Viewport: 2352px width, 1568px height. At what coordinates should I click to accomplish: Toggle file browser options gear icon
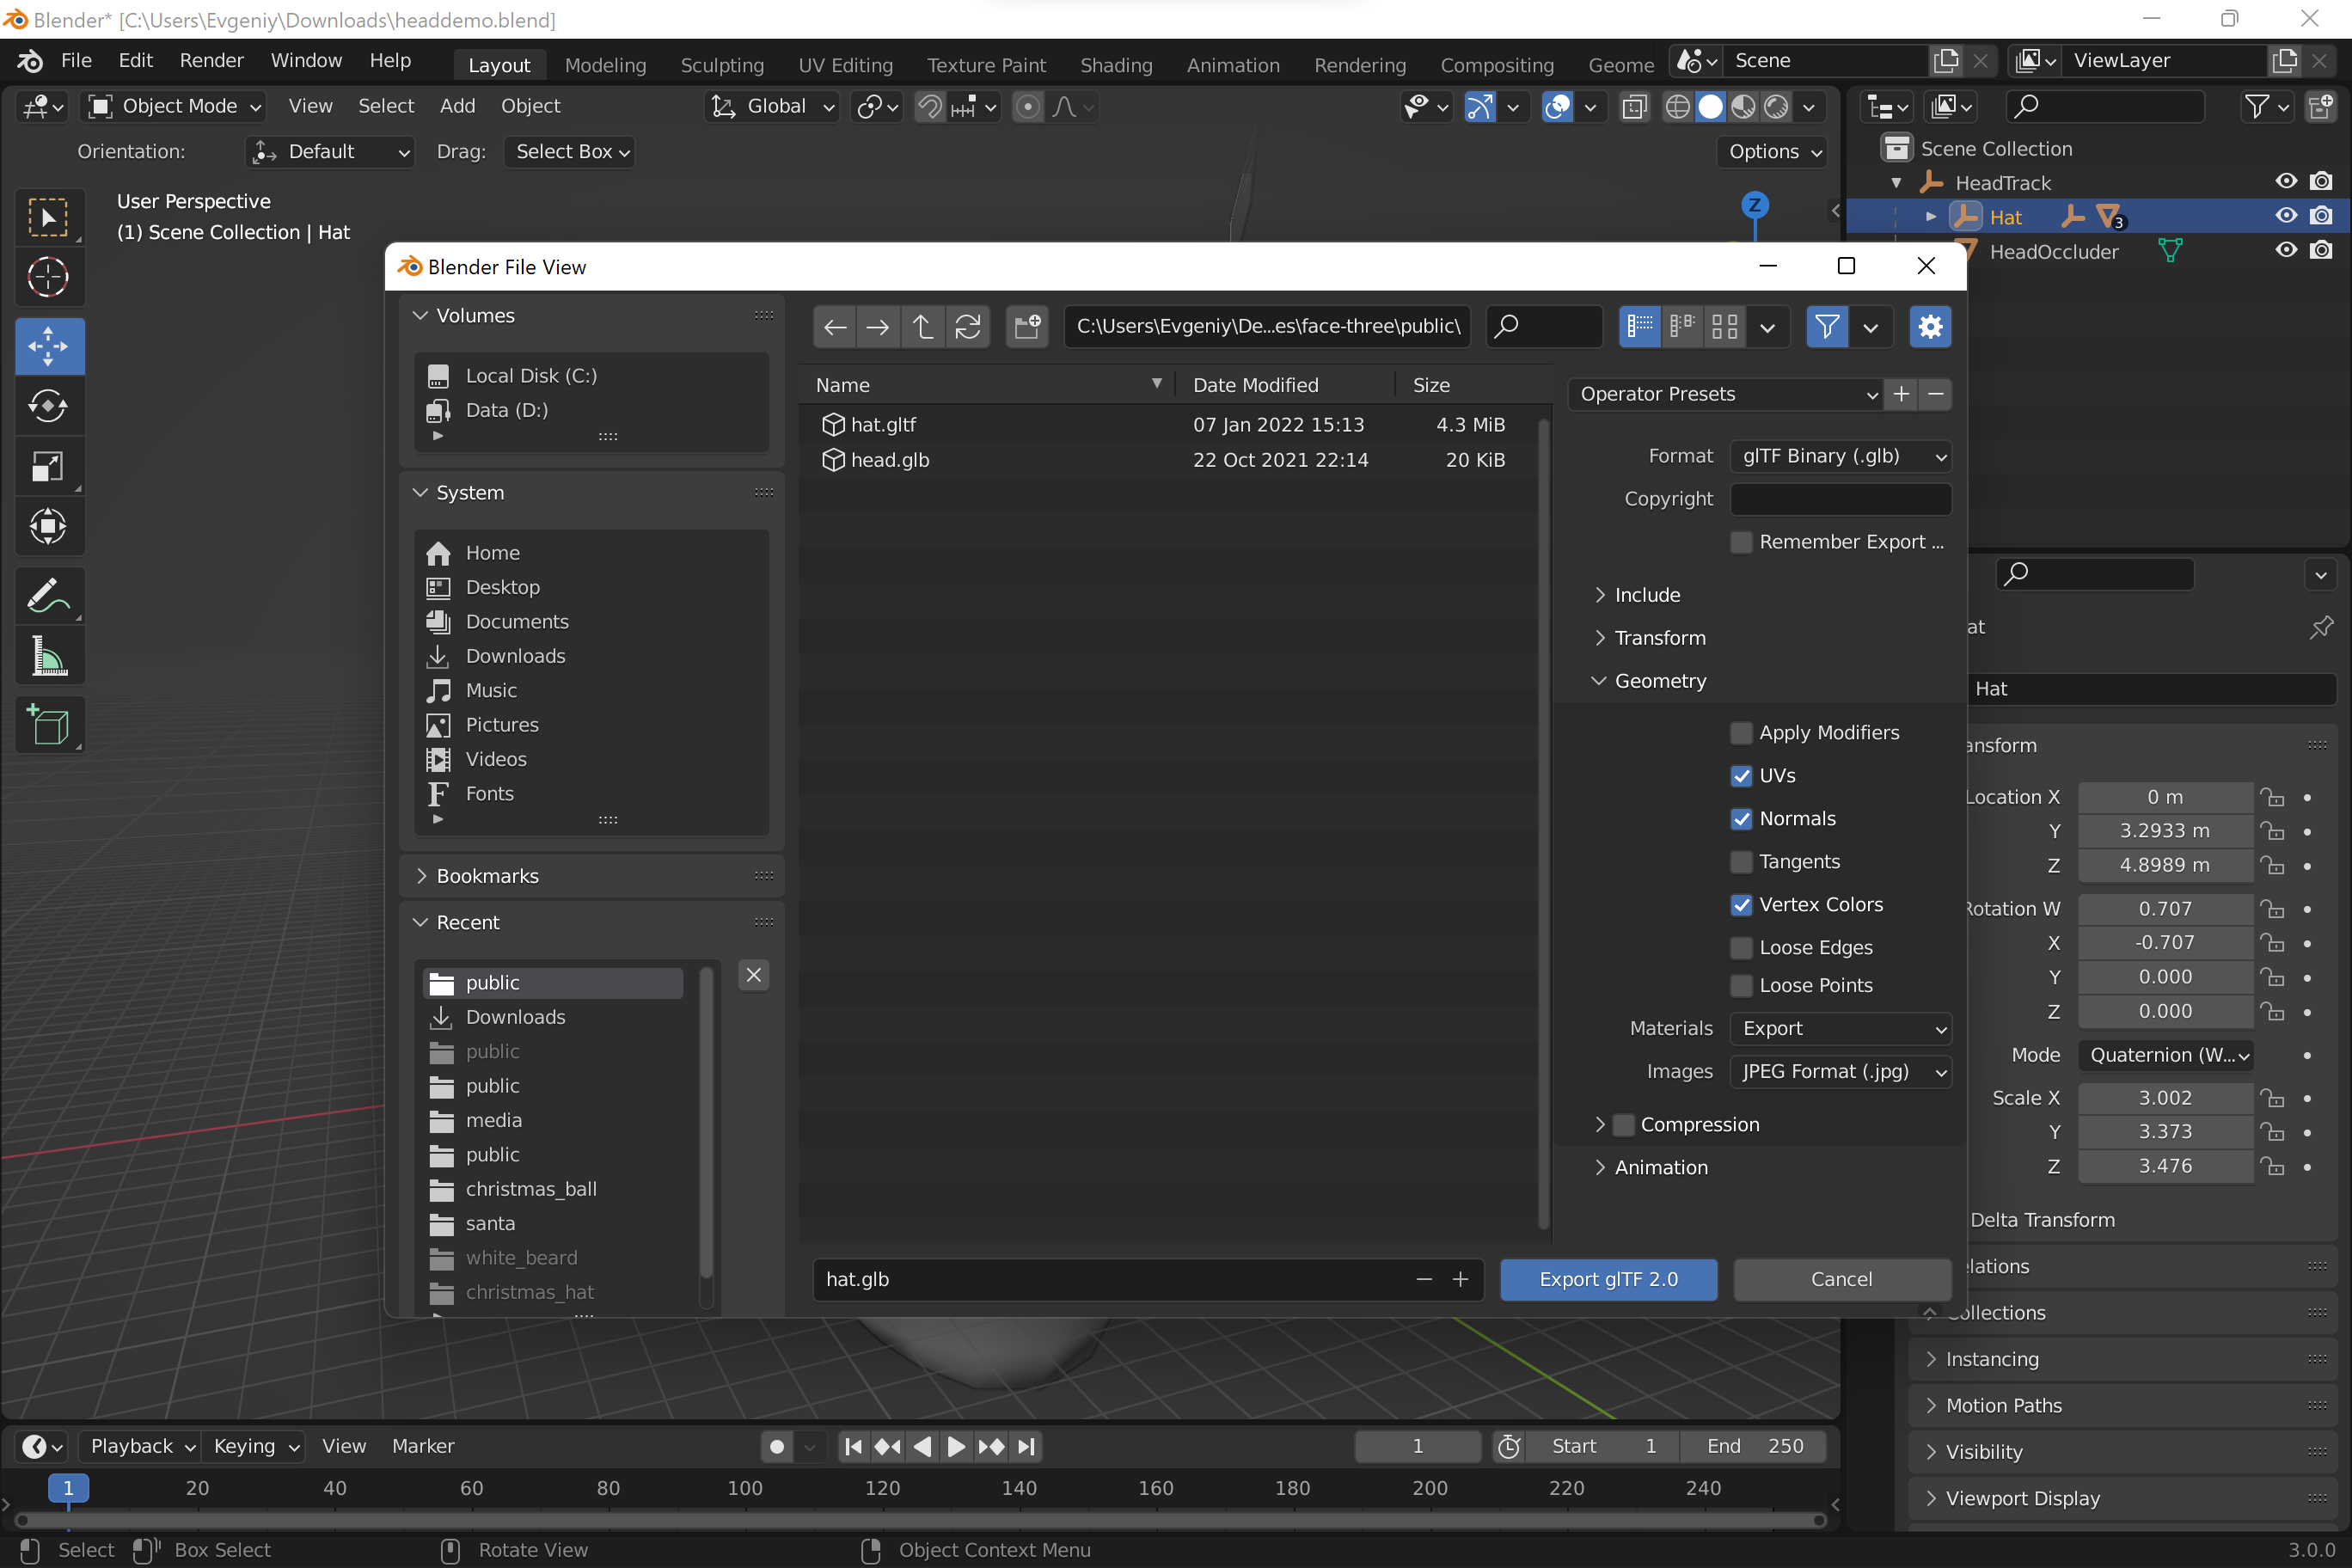click(x=1929, y=327)
